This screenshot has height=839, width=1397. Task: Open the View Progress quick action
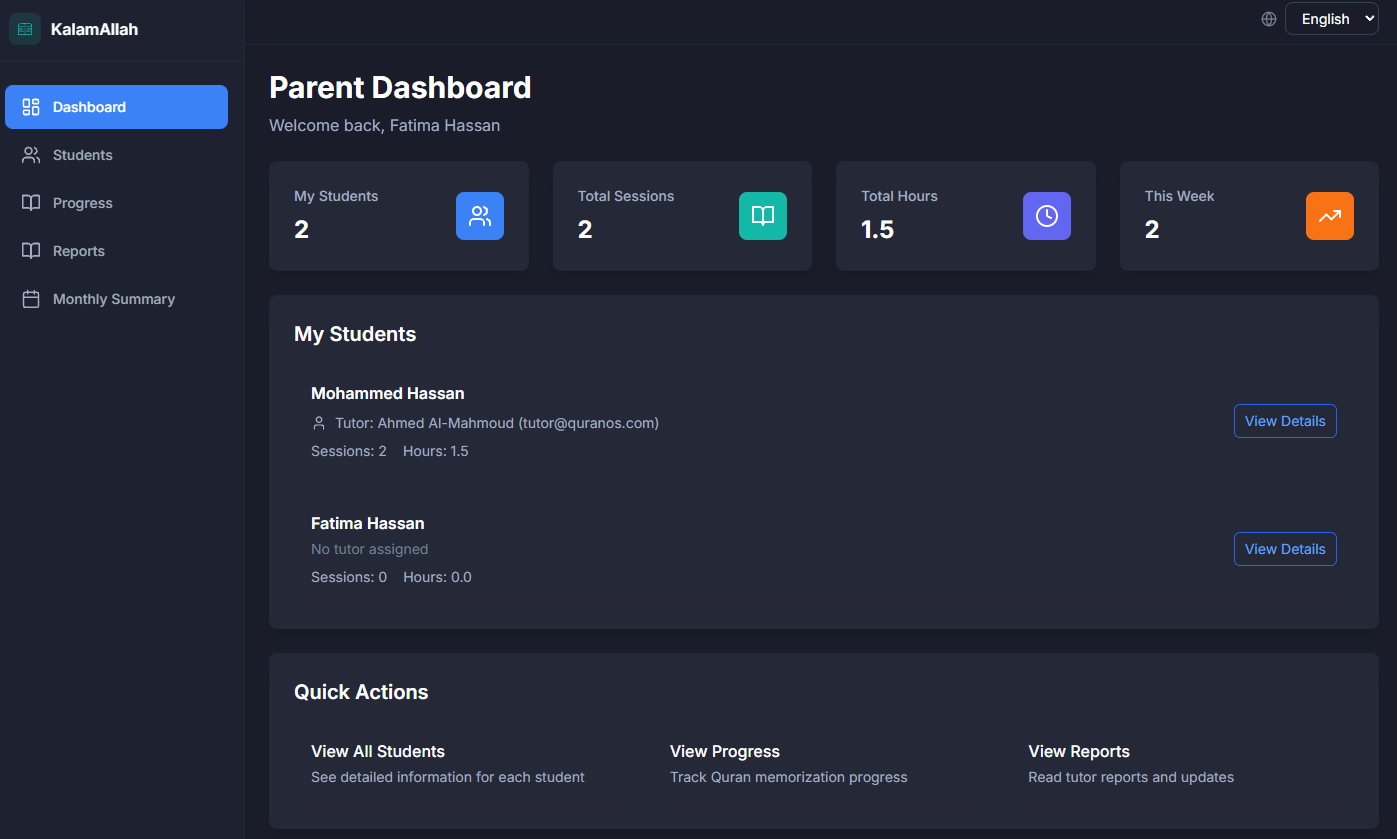724,751
